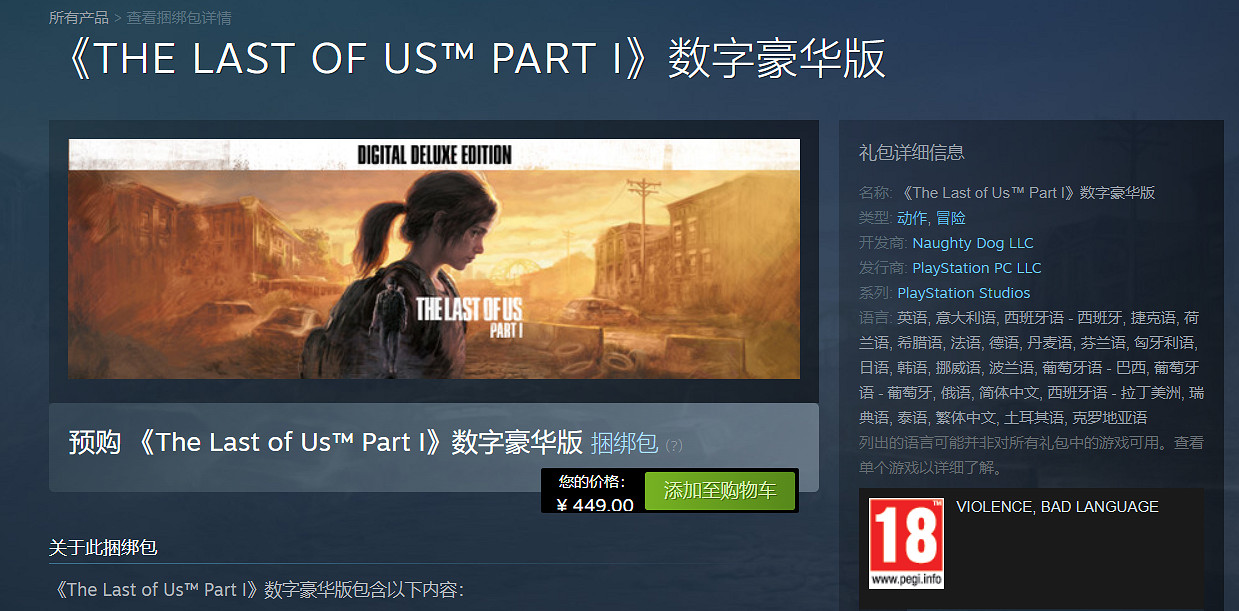Click the PEGI 18 rating icon

906,543
